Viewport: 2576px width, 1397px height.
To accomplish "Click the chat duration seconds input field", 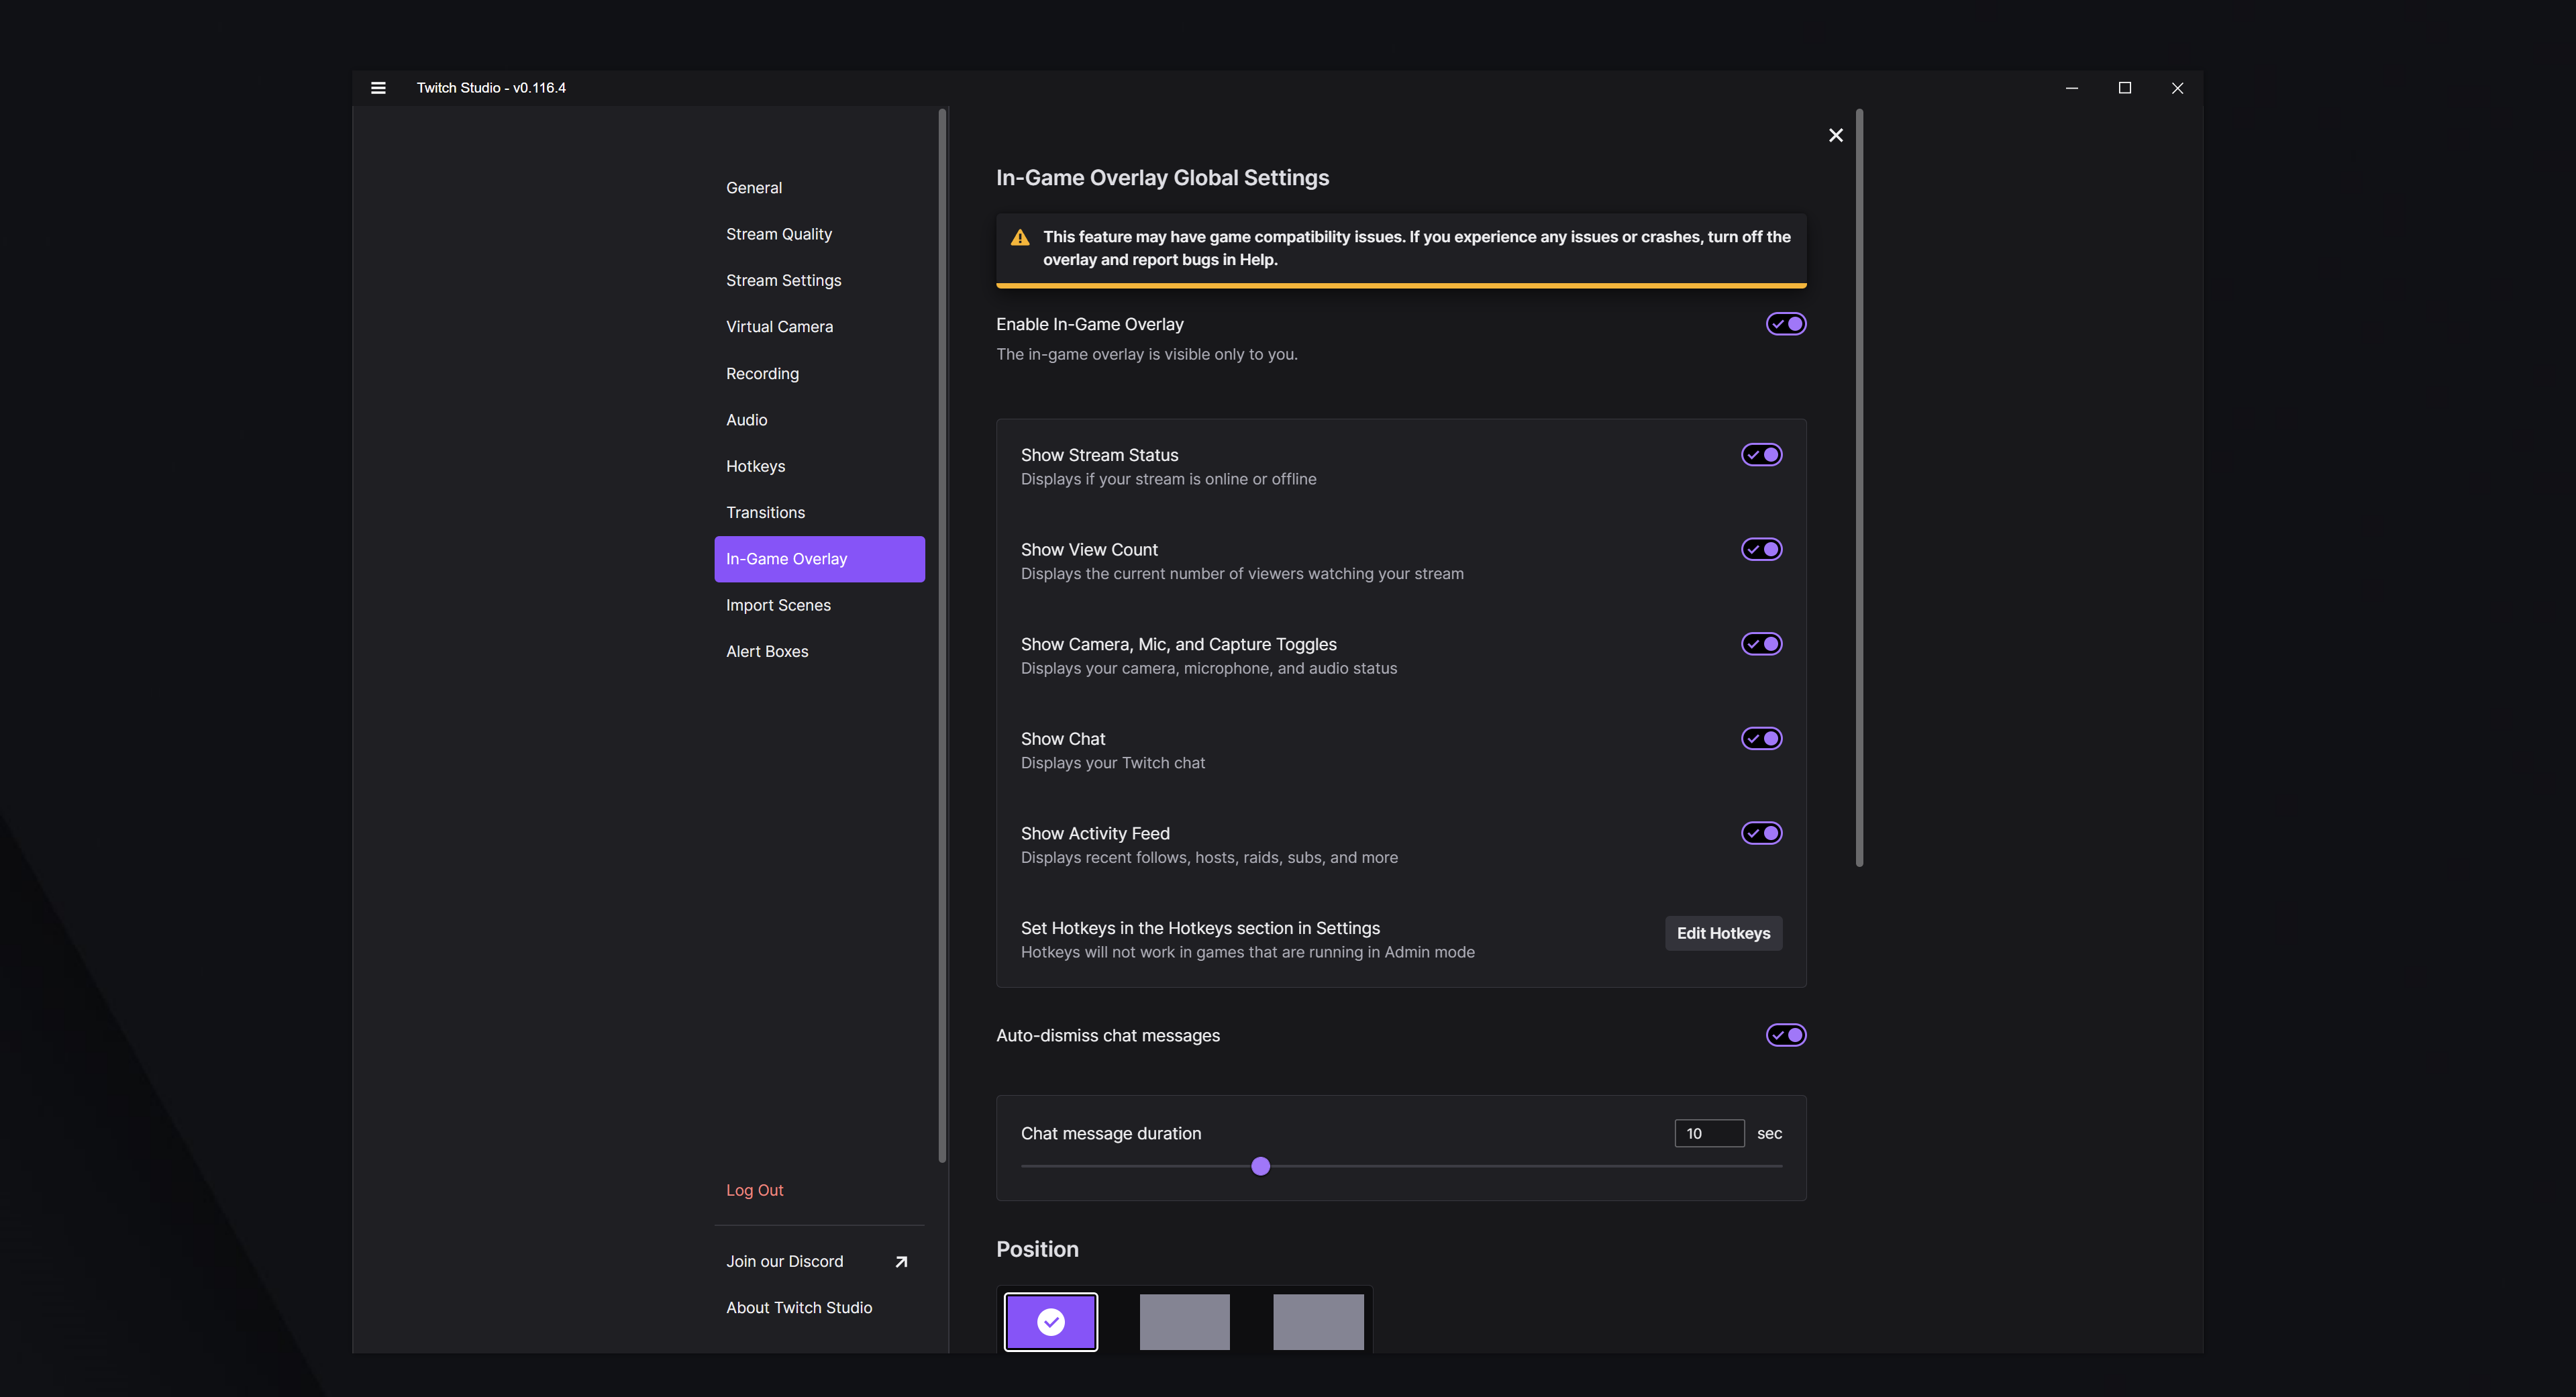I will pyautogui.click(x=1709, y=1133).
